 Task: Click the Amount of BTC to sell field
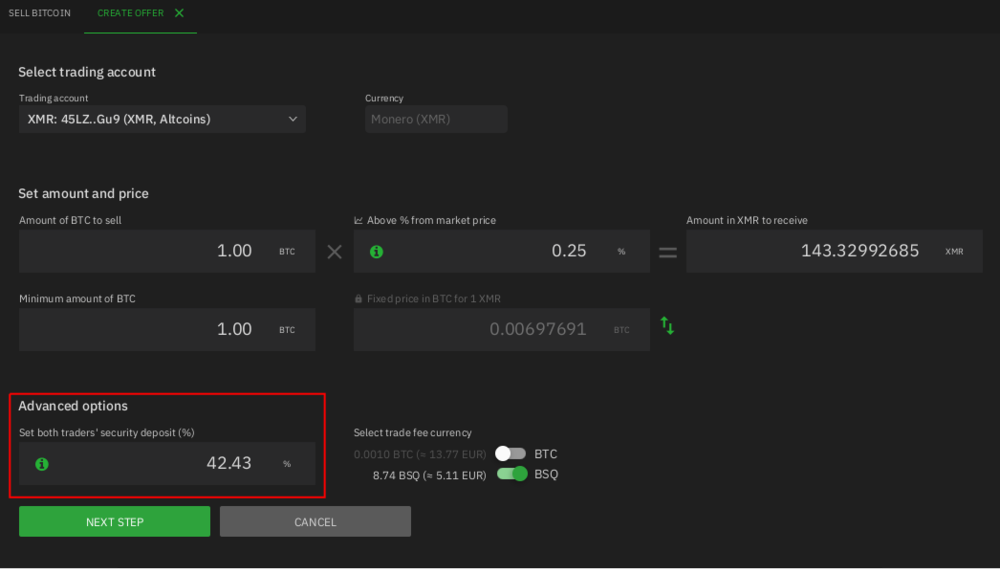coord(150,251)
